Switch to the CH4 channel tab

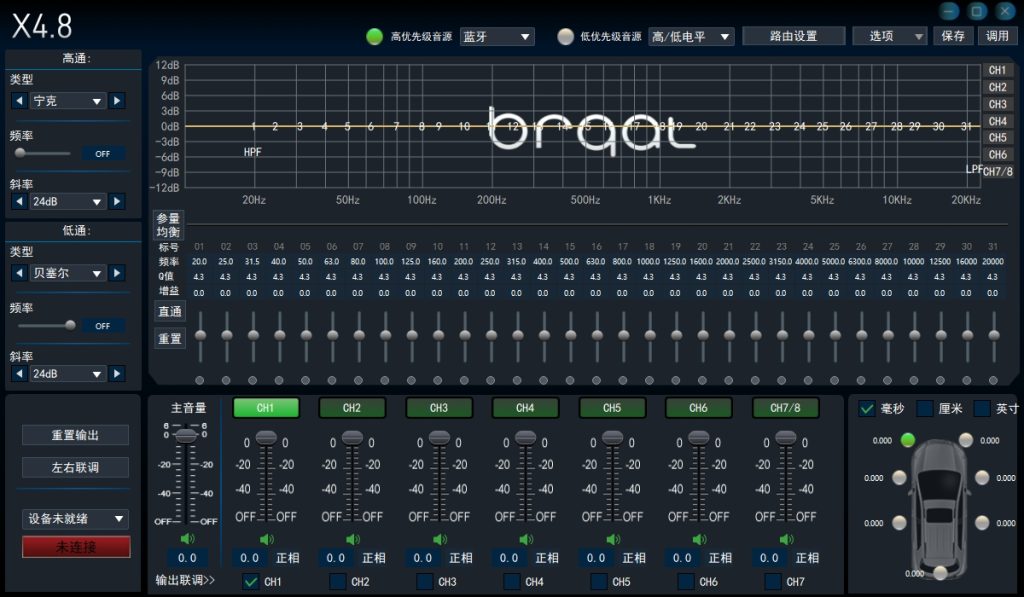point(525,408)
